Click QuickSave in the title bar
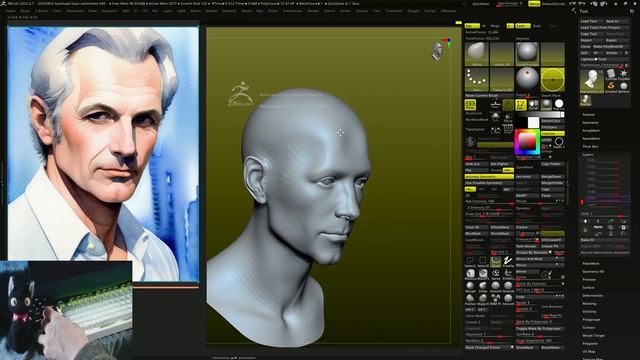Image resolution: width=640 pixels, height=360 pixels. pyautogui.click(x=480, y=4)
